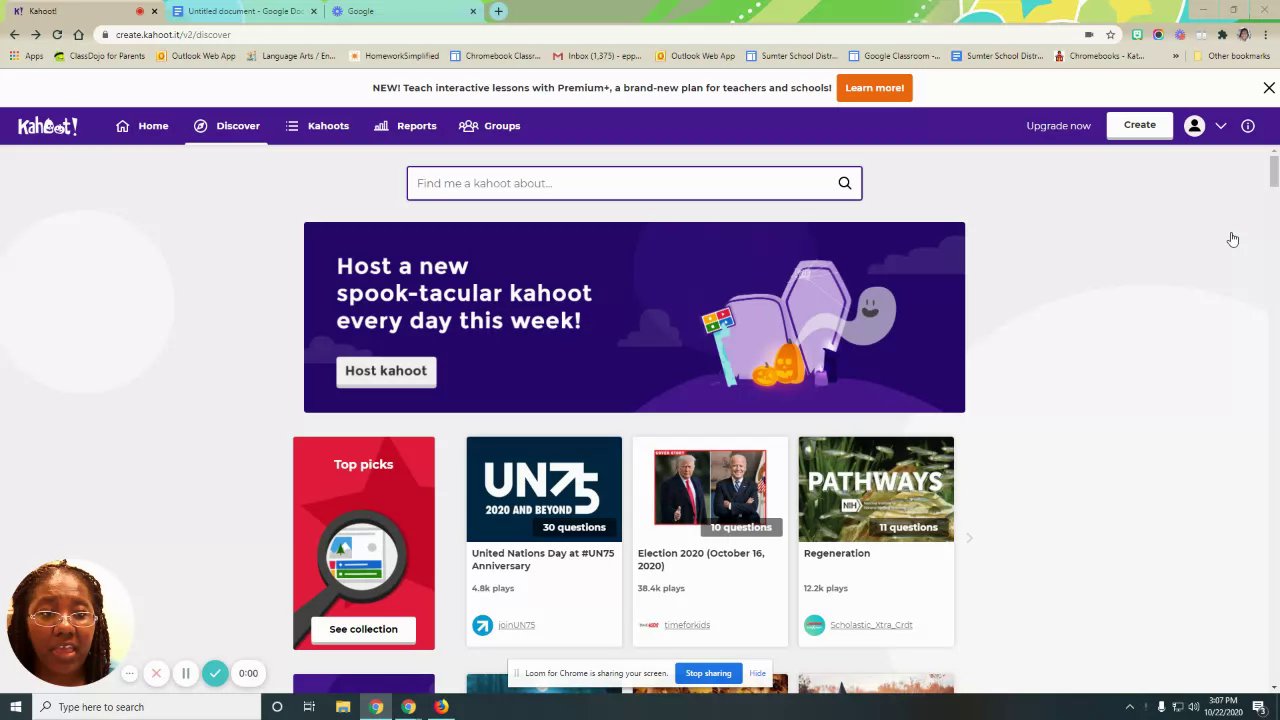Click the browser back arrow

pyautogui.click(x=14, y=35)
